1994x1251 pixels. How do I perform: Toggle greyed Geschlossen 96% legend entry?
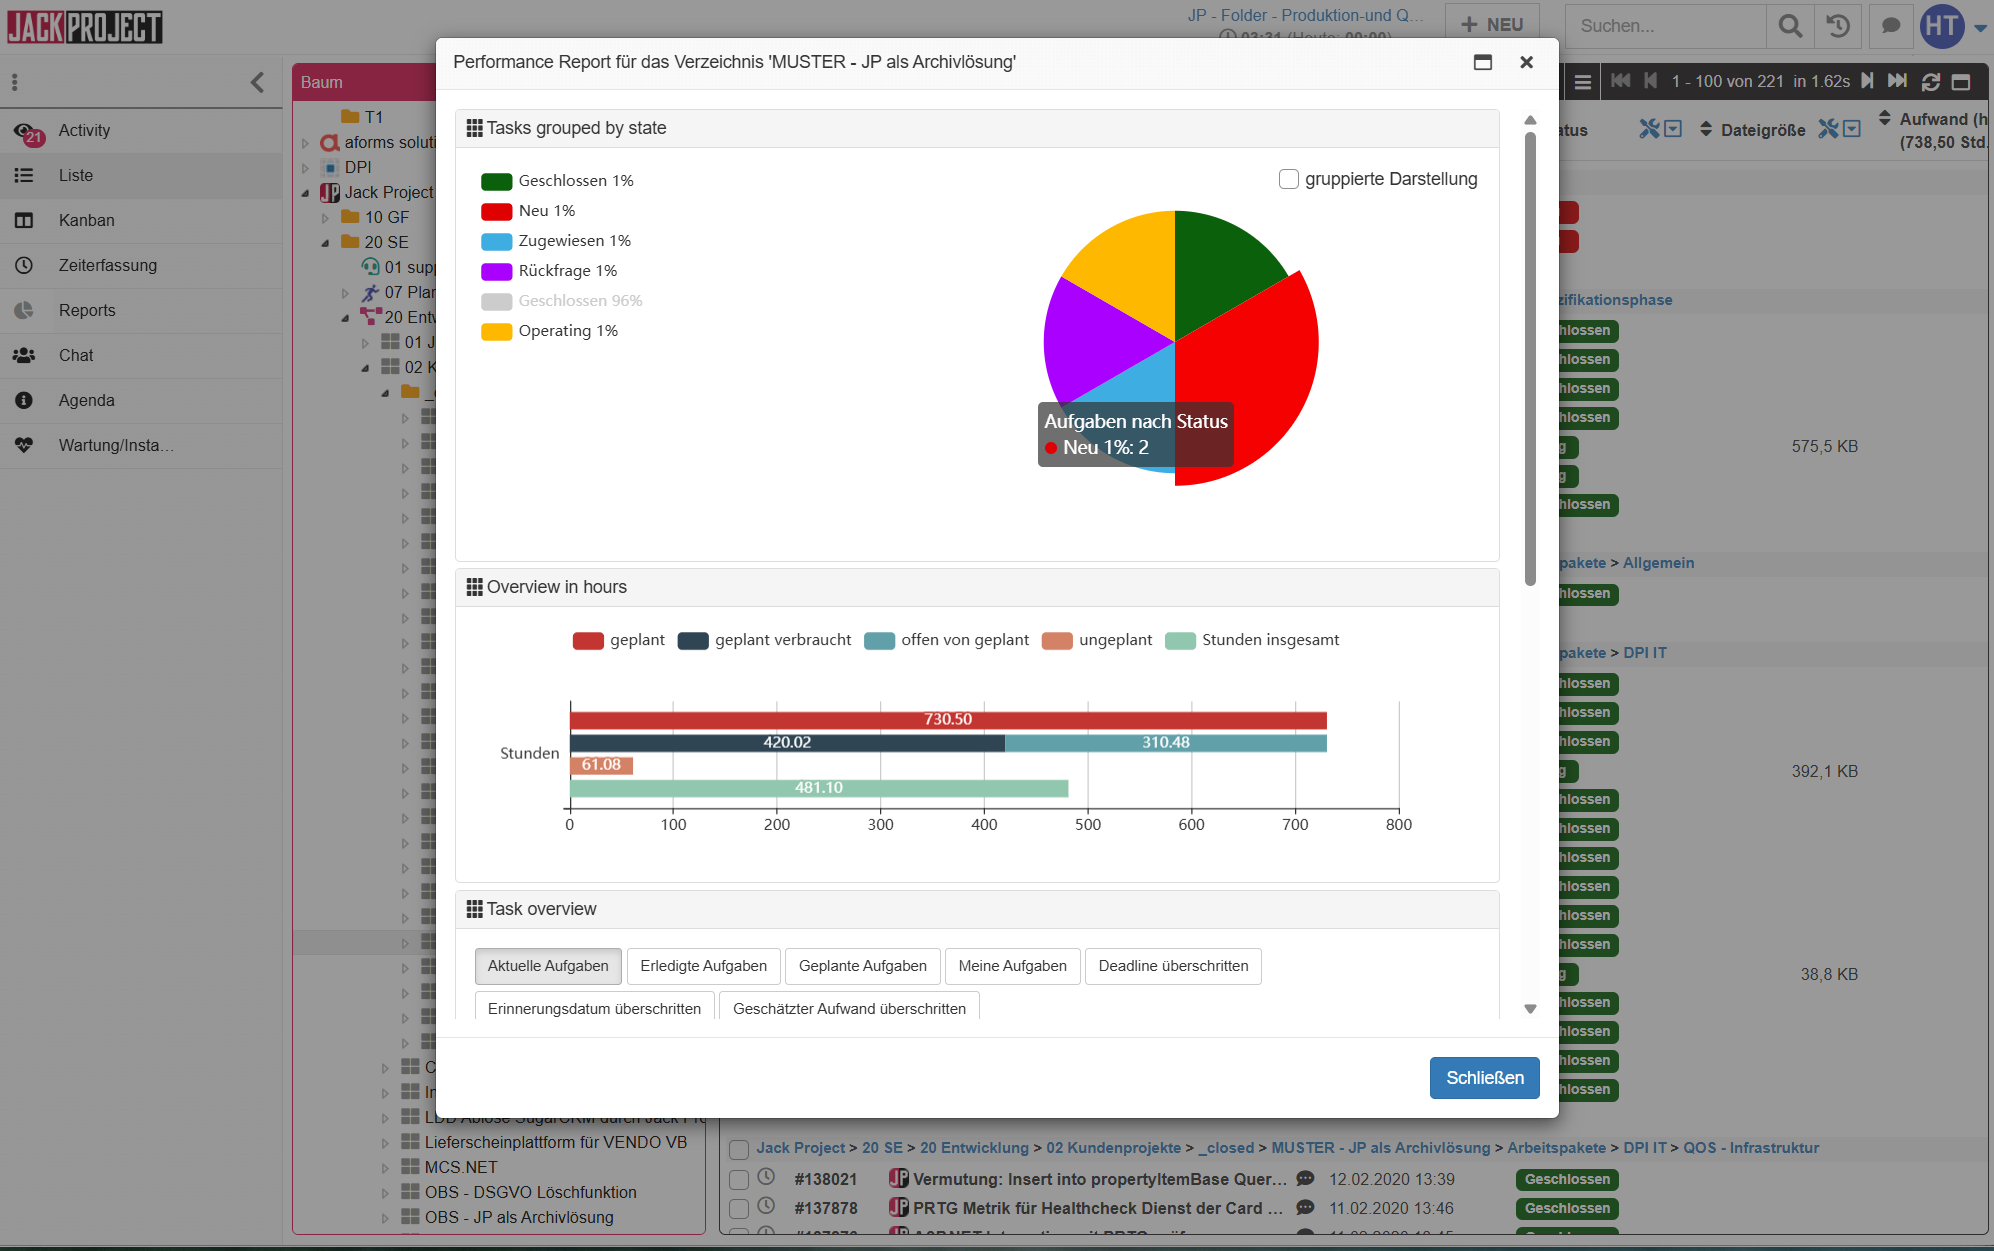click(561, 301)
